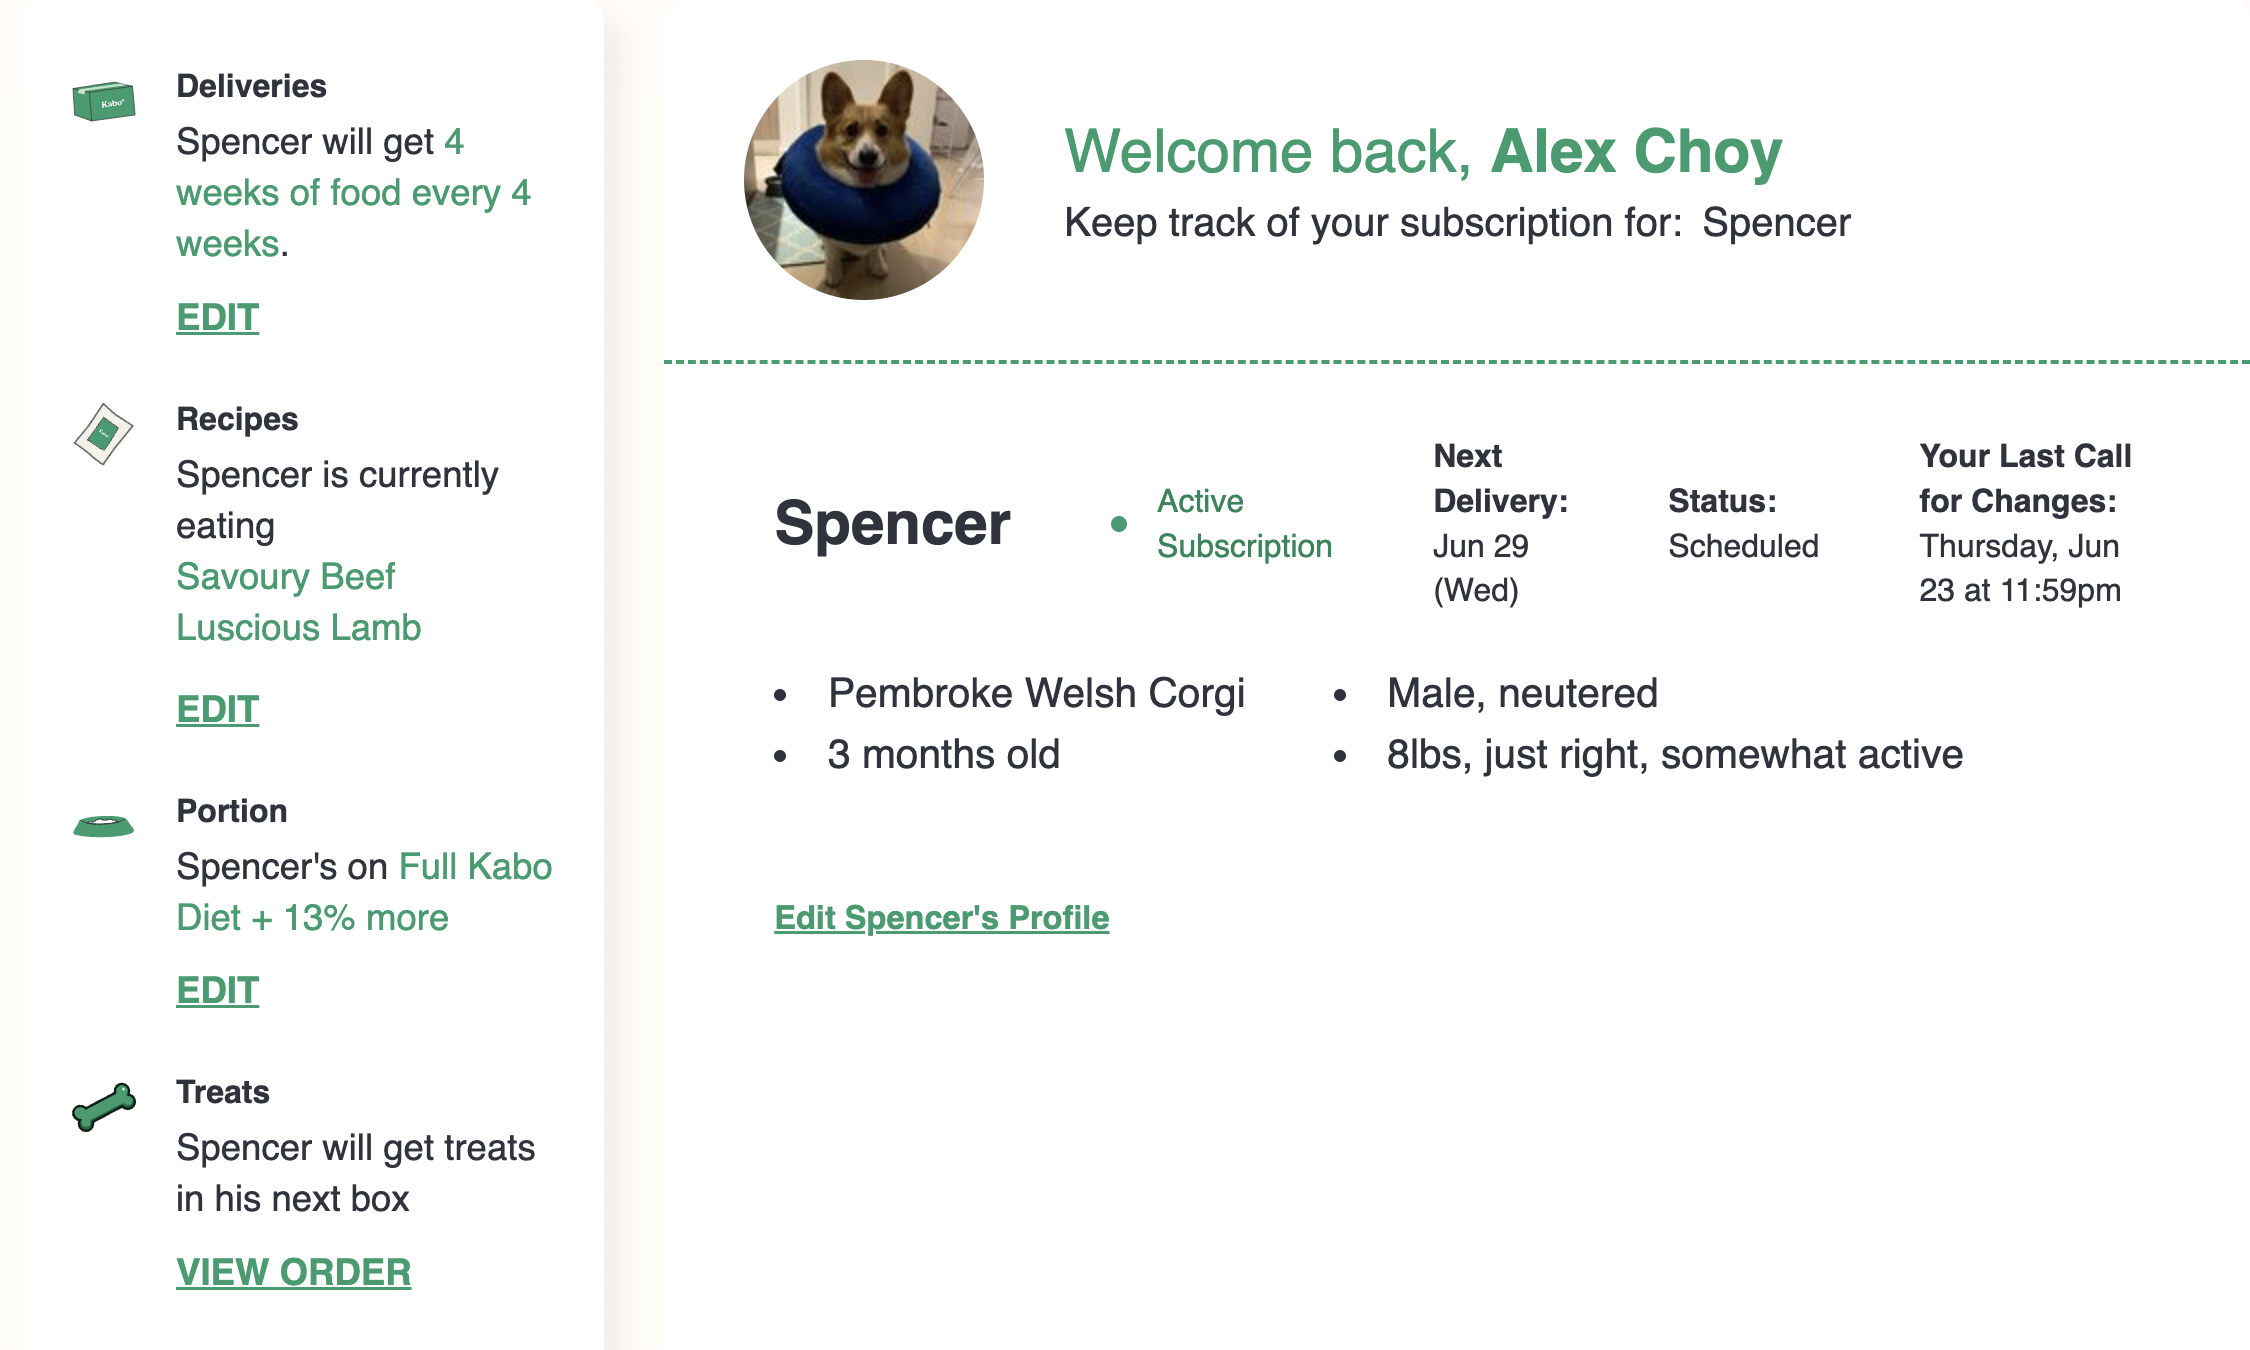Click the Spencer name heading
Screen dimensions: 2250x1350
892,523
